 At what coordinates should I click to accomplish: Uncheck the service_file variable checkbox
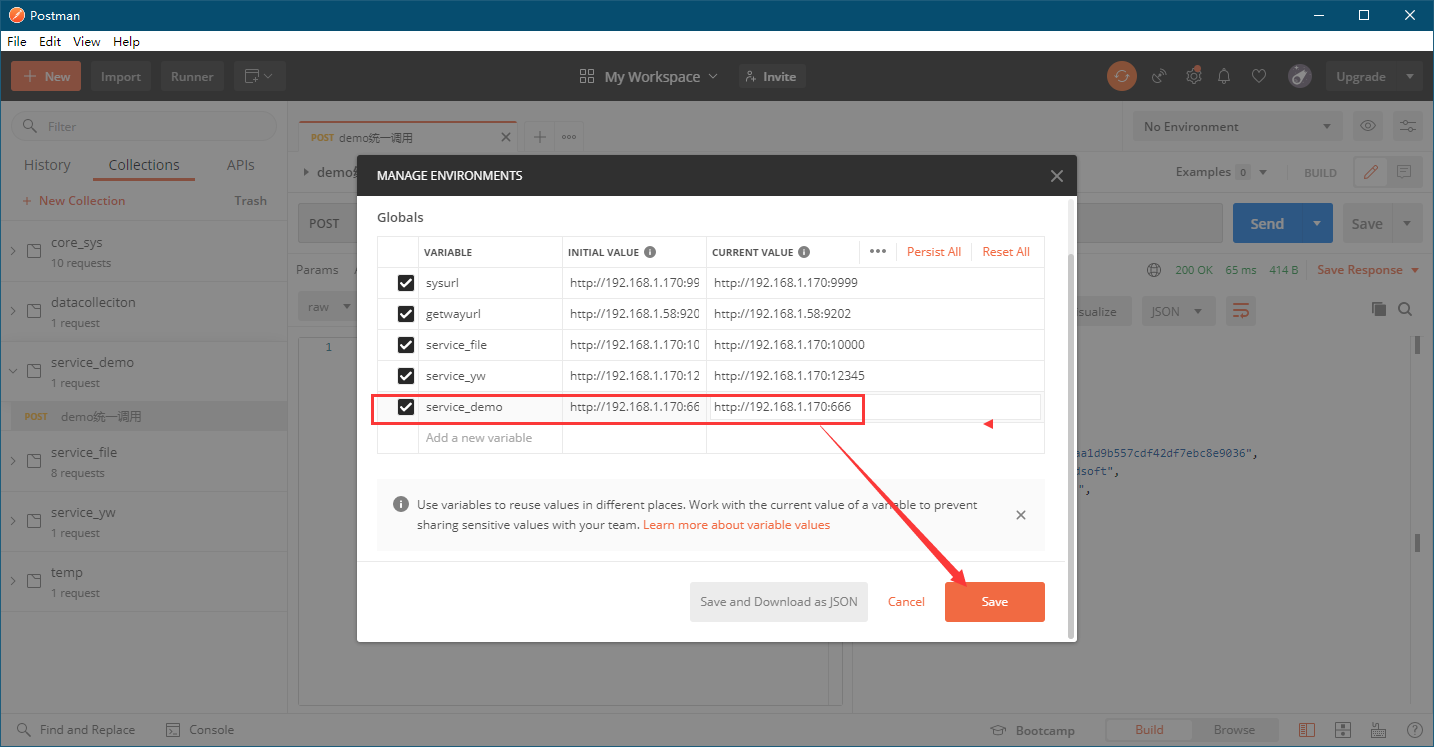(405, 345)
